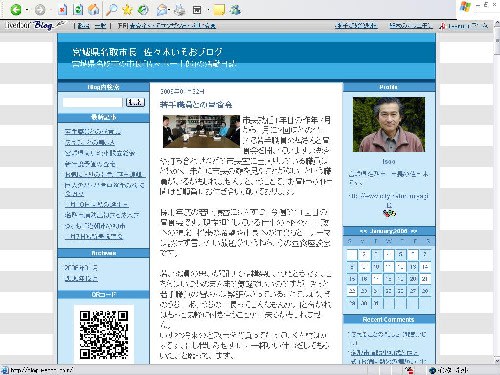Viewport: 500px width, 375px height.
Task: Click the blog search input field
Action: pos(93,102)
